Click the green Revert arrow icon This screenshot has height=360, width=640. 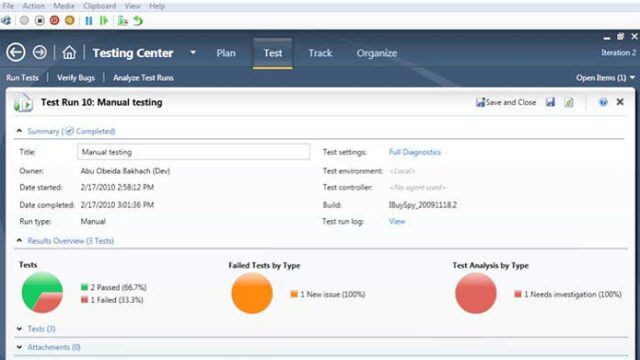138,21
